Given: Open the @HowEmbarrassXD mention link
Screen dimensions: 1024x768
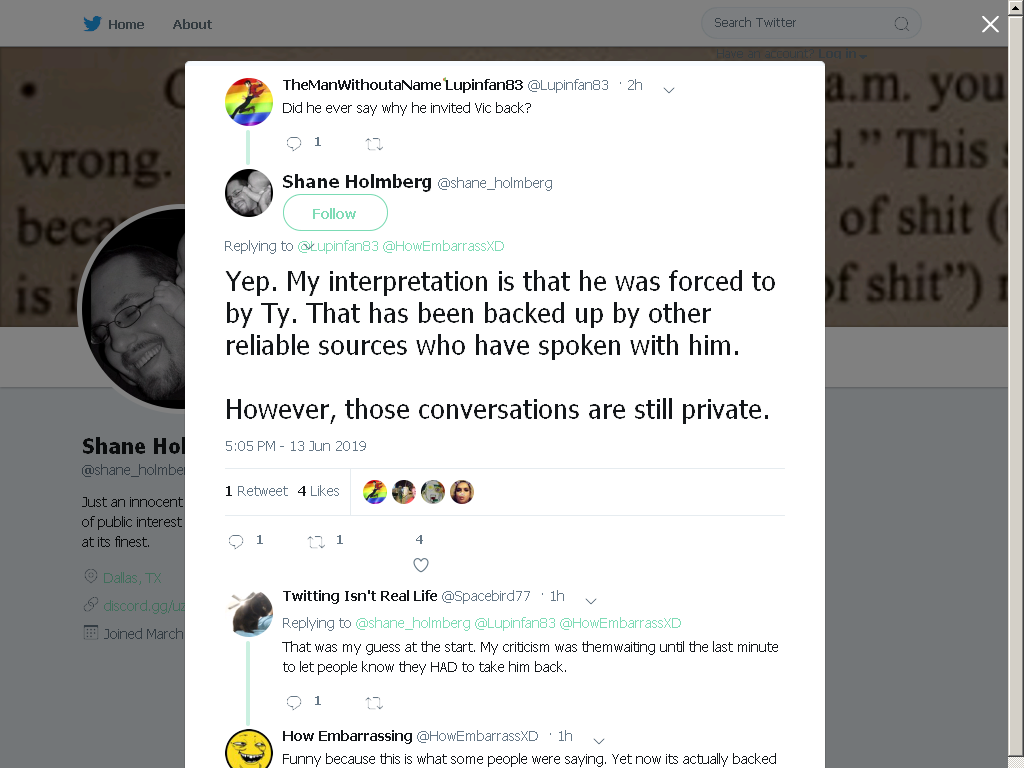Looking at the screenshot, I should pyautogui.click(x=443, y=246).
